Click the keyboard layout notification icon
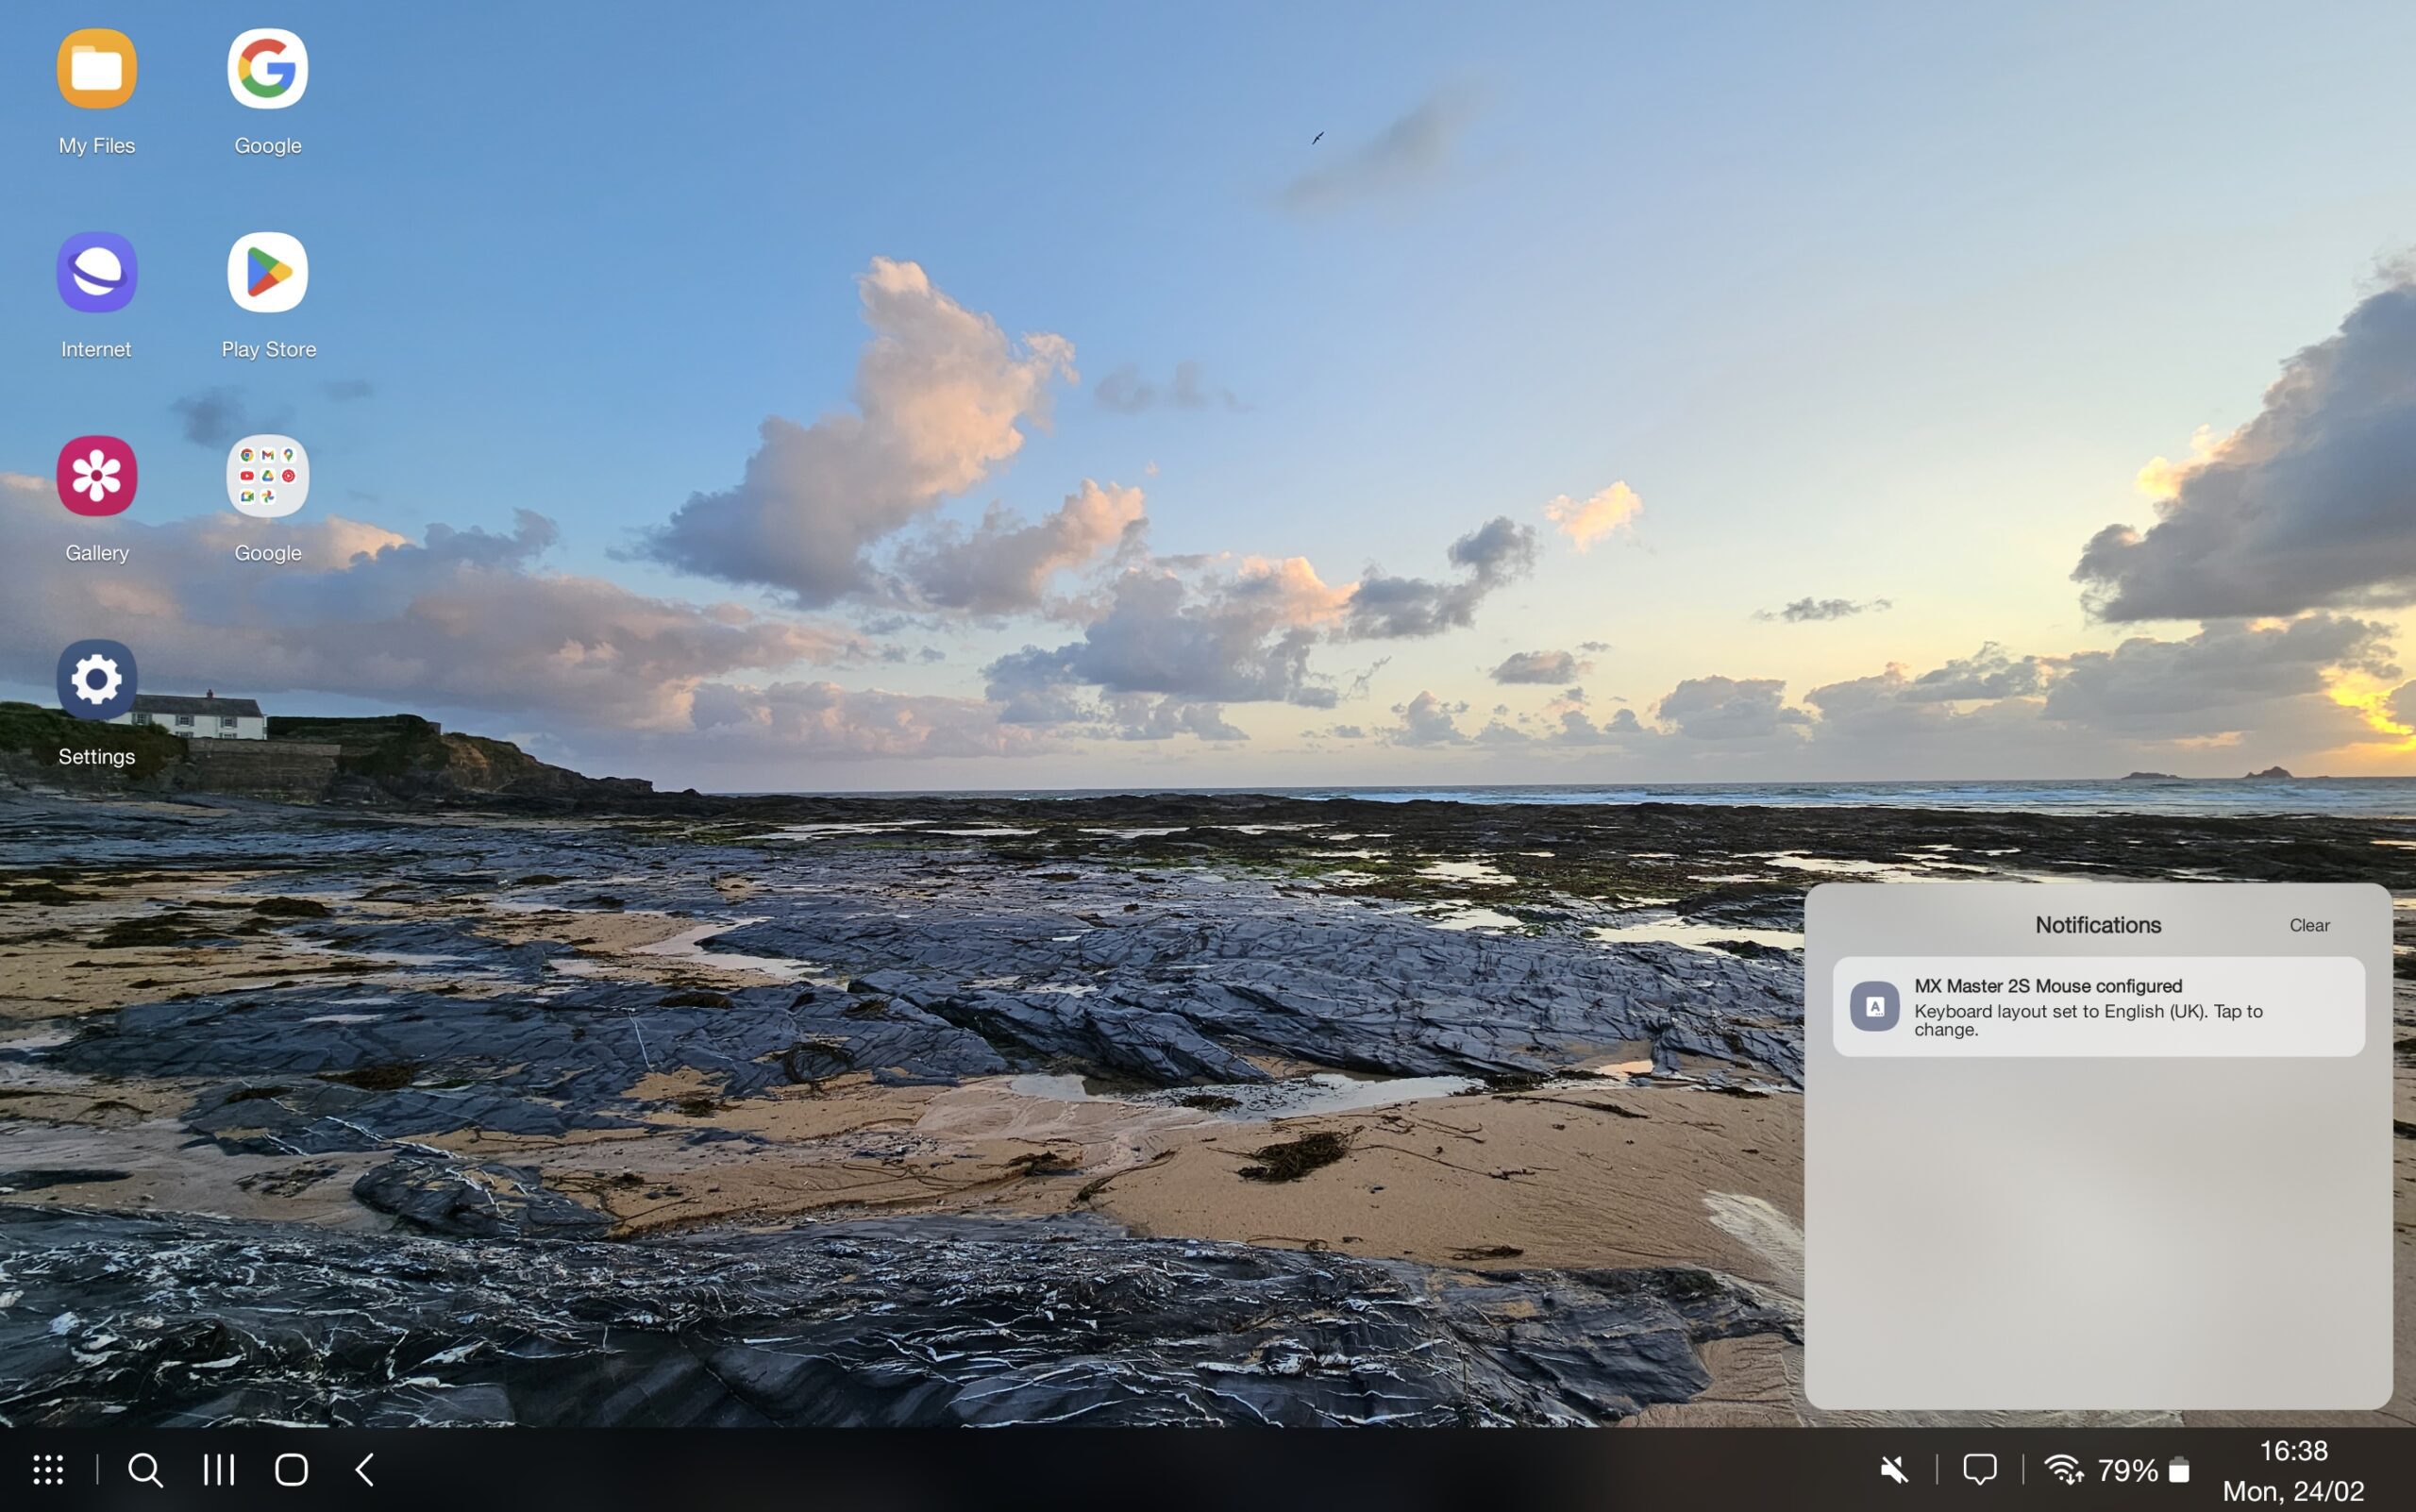 click(x=1874, y=1006)
